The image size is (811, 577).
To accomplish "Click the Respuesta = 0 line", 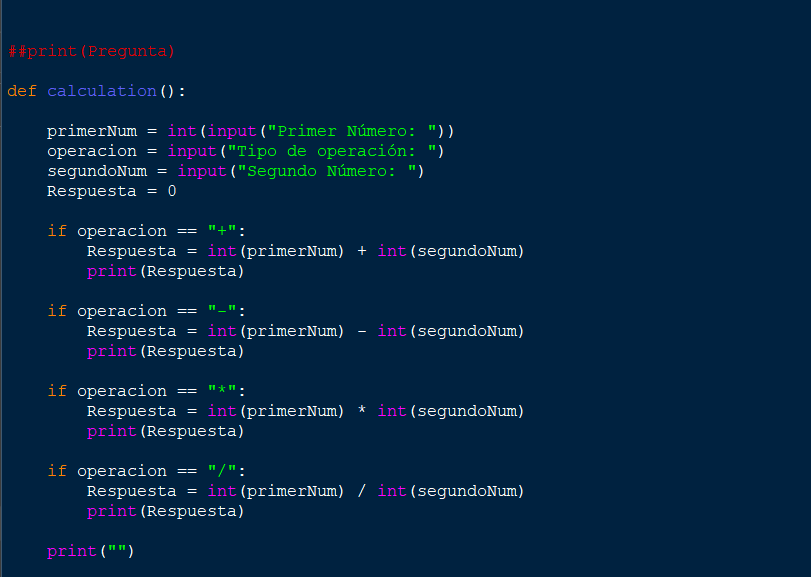I will [x=111, y=191].
